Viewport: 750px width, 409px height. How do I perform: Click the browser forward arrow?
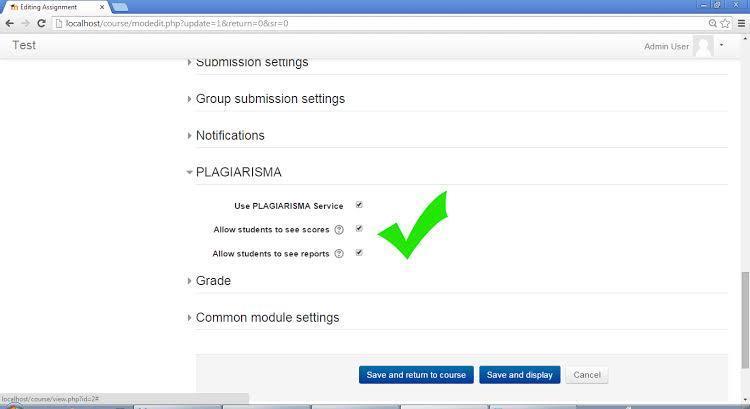tap(26, 23)
